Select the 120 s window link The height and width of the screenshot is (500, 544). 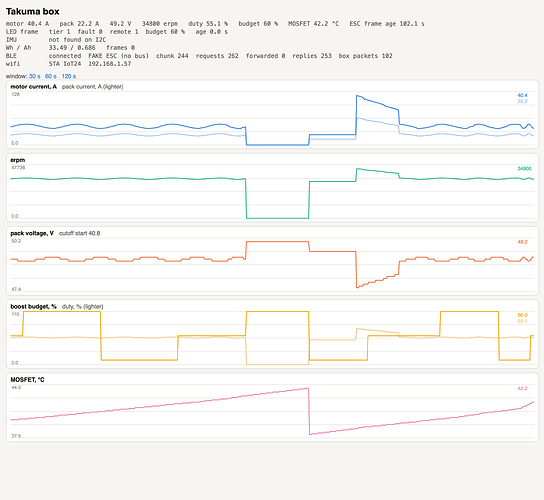69,76
